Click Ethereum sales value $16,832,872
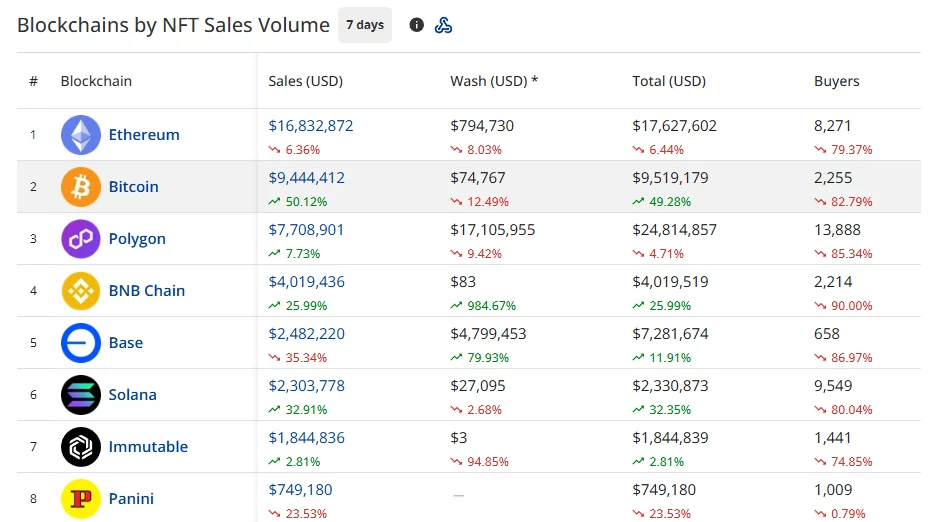 click(311, 126)
